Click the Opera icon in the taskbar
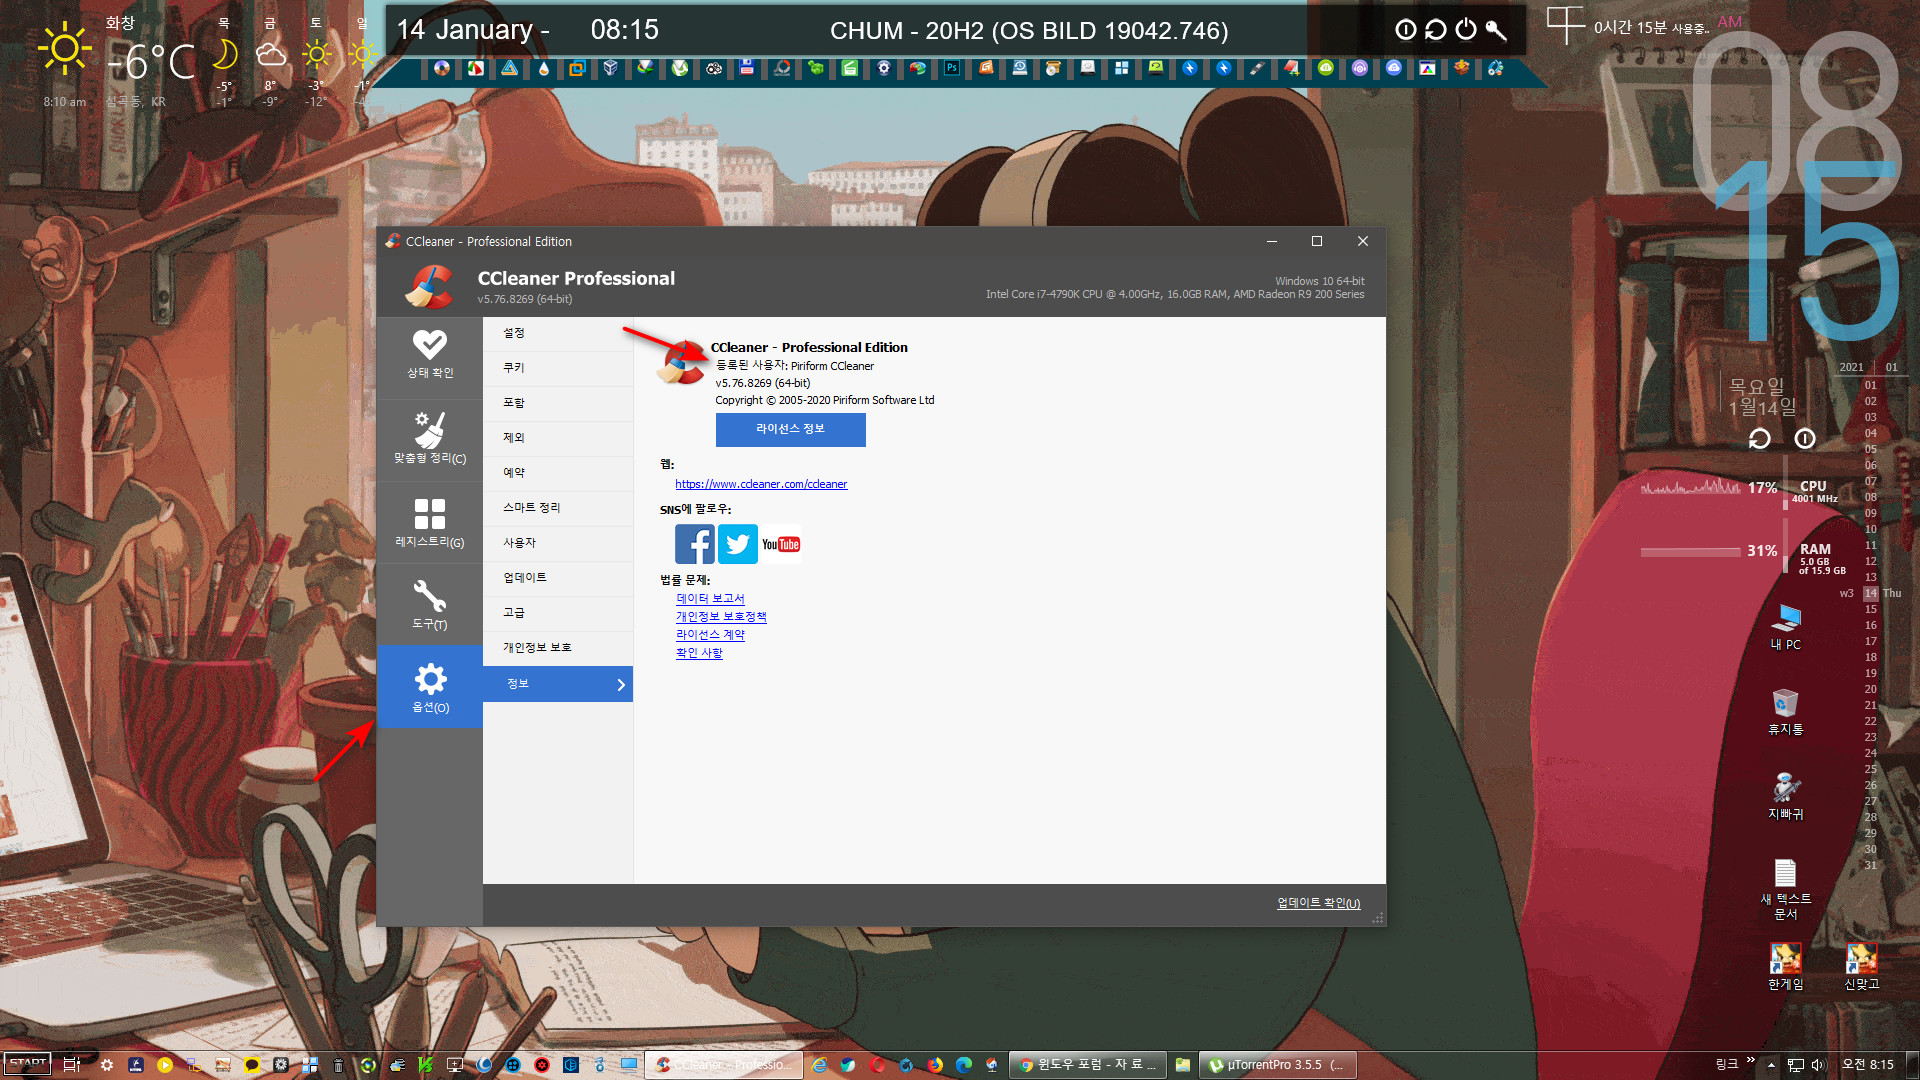The height and width of the screenshot is (1080, 1920). click(877, 1065)
